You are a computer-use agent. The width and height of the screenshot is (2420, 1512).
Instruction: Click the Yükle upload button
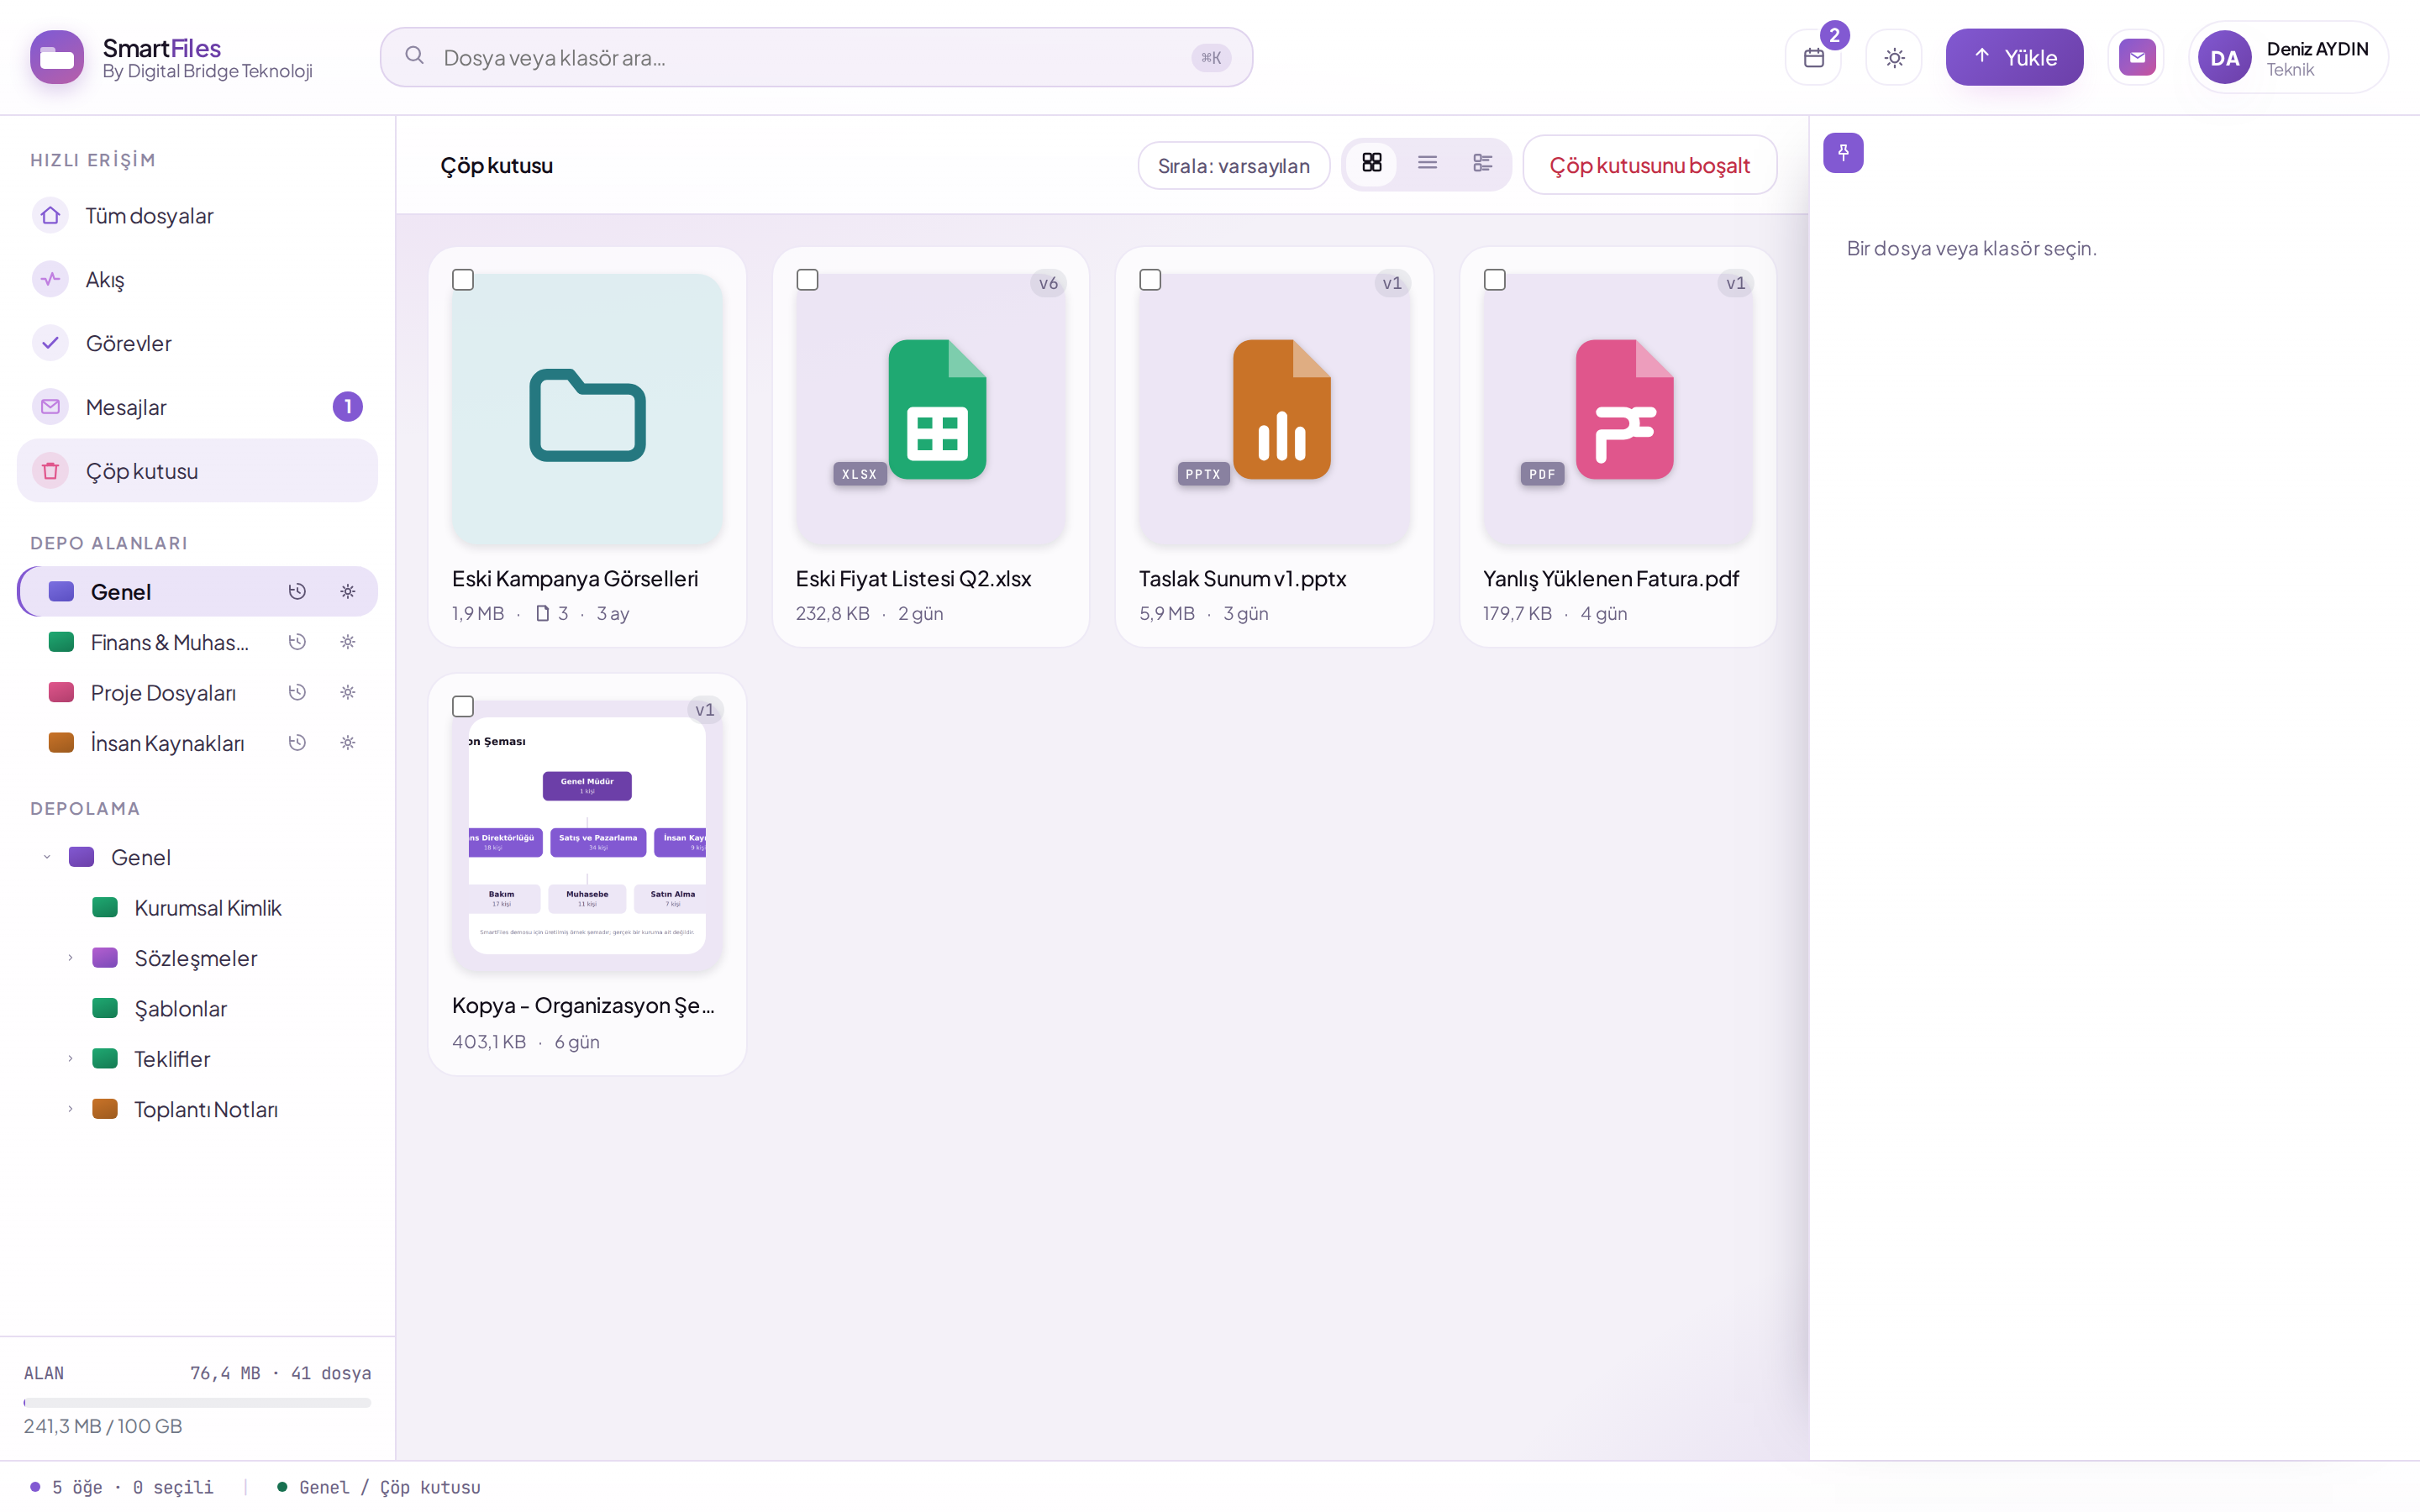[x=2014, y=58]
